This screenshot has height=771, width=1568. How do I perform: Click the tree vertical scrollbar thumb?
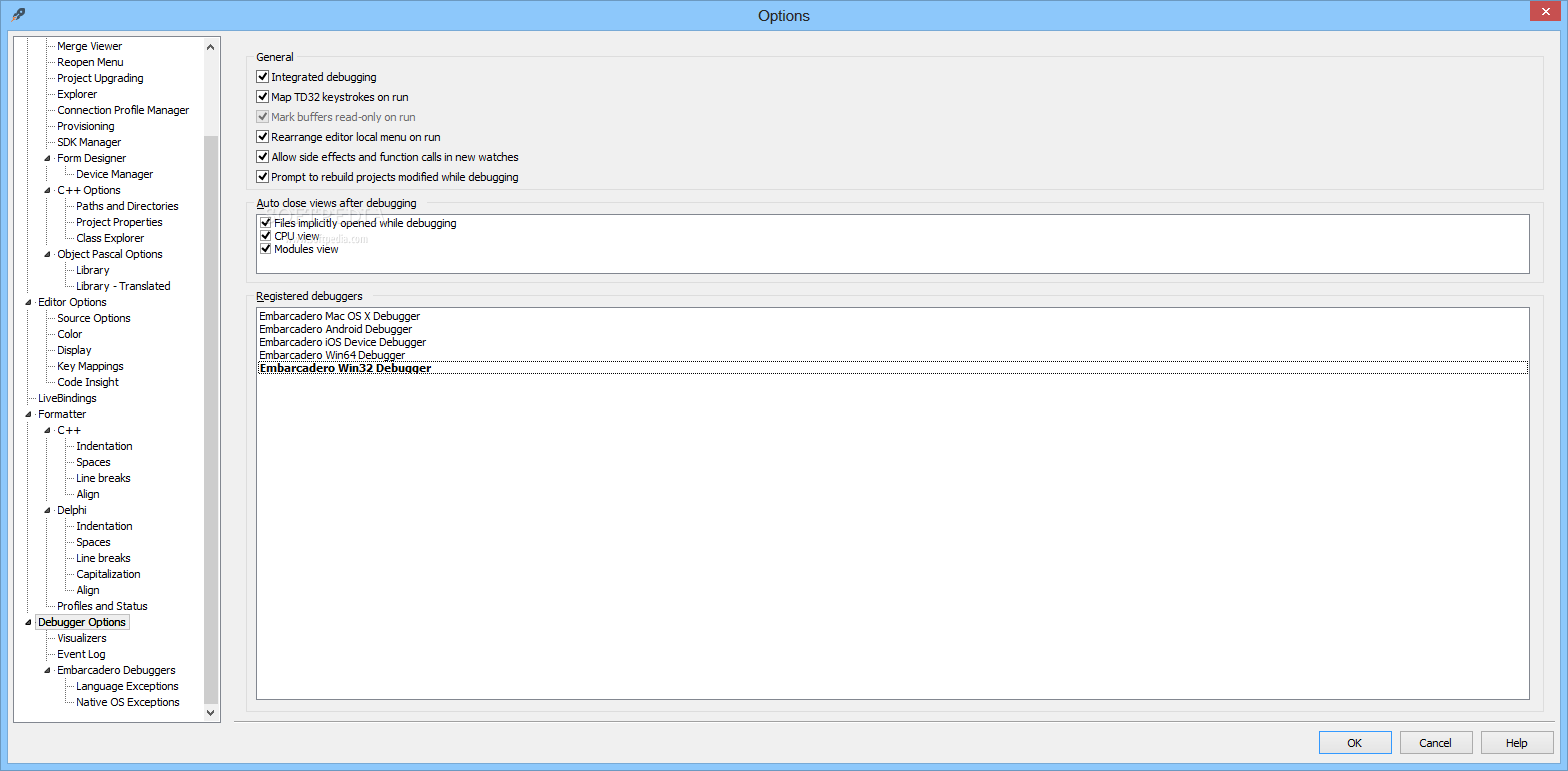click(x=210, y=420)
